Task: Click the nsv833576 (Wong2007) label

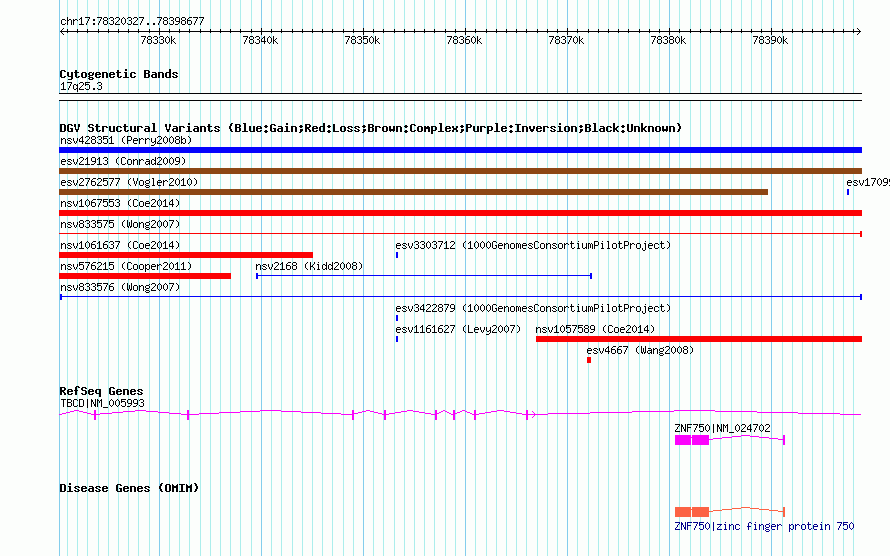Action: (120, 287)
